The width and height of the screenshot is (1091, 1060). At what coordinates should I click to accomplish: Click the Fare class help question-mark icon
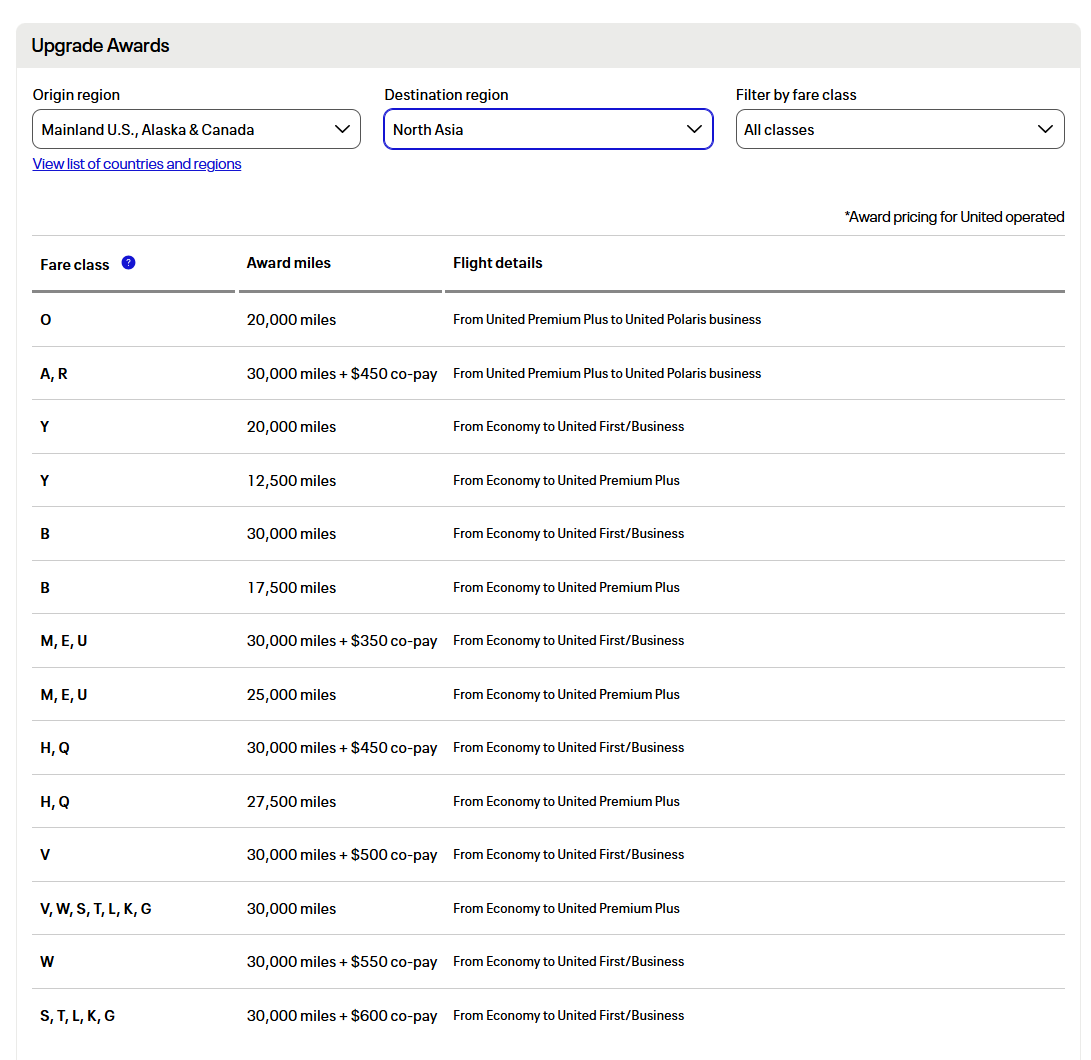coord(128,263)
